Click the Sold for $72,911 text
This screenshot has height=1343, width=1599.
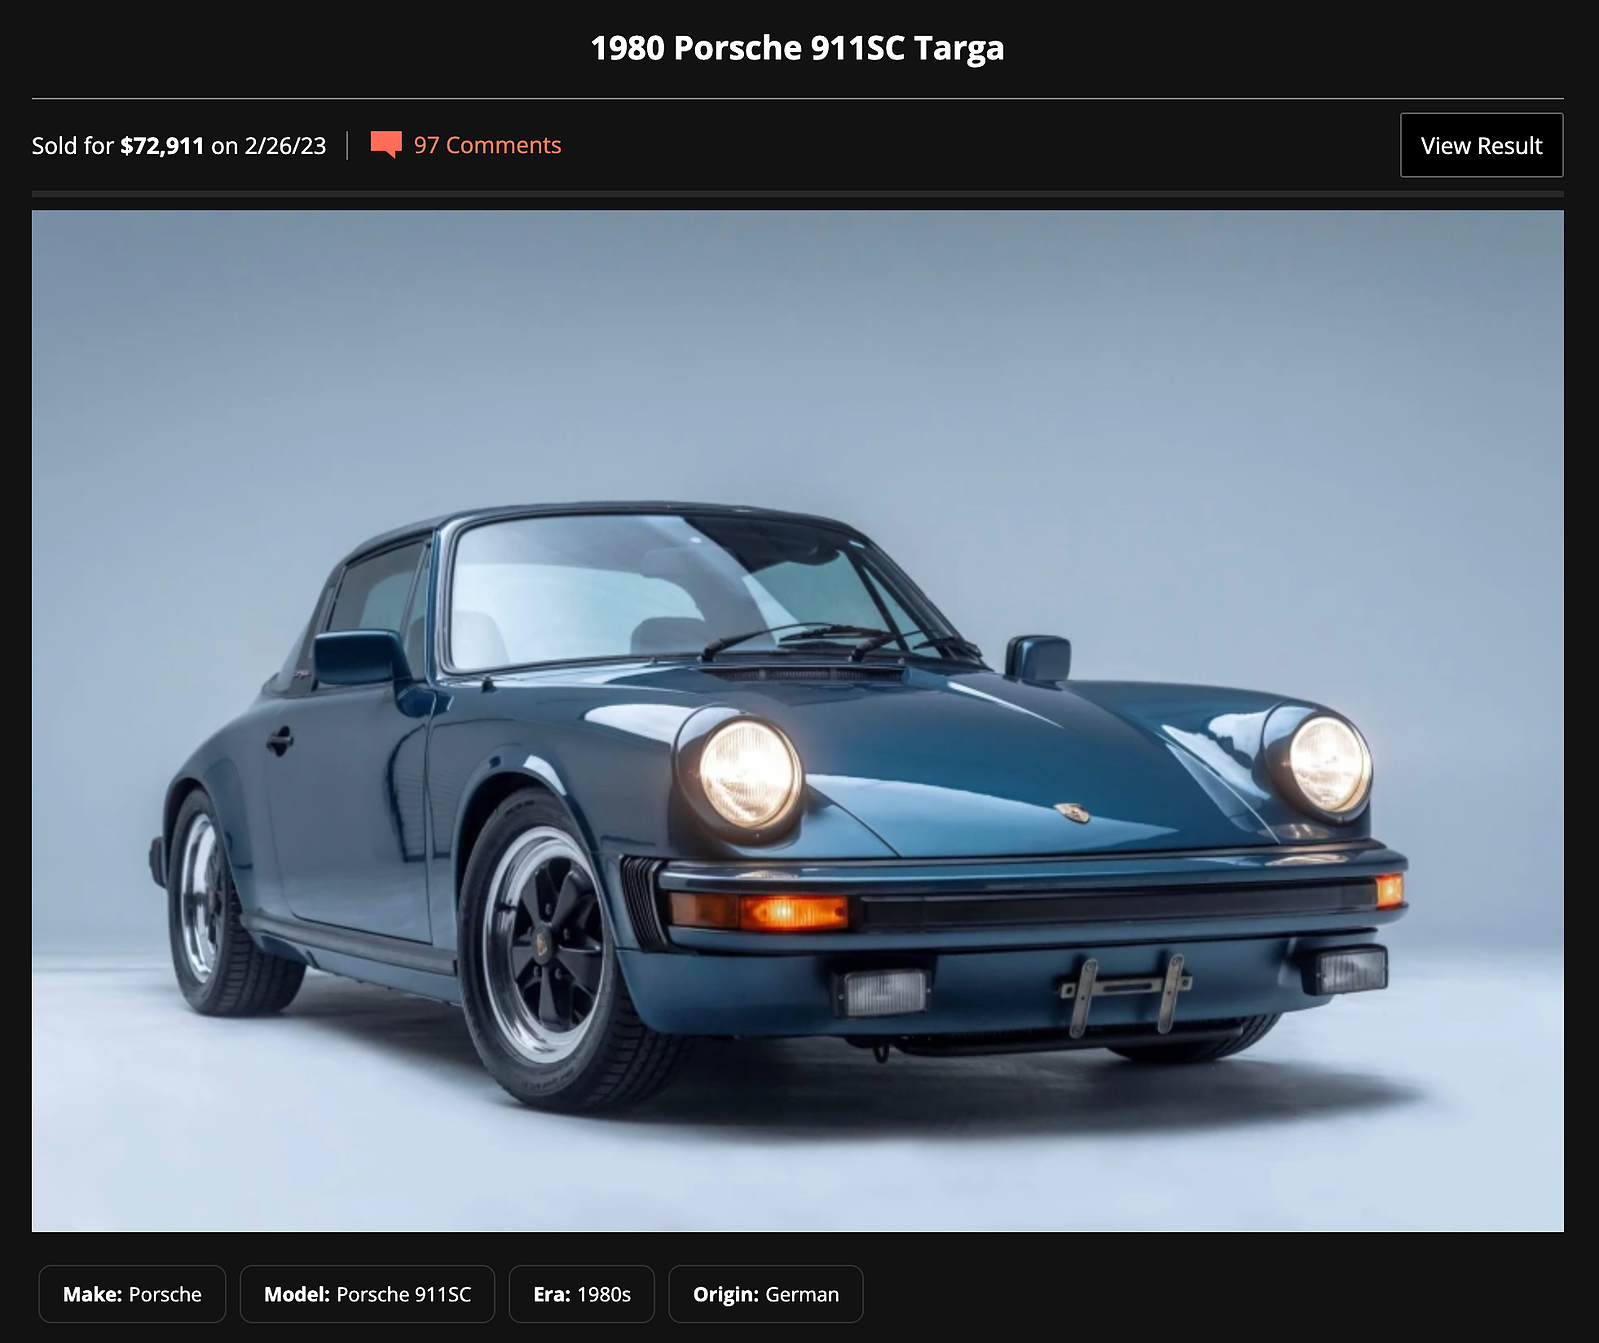(118, 146)
